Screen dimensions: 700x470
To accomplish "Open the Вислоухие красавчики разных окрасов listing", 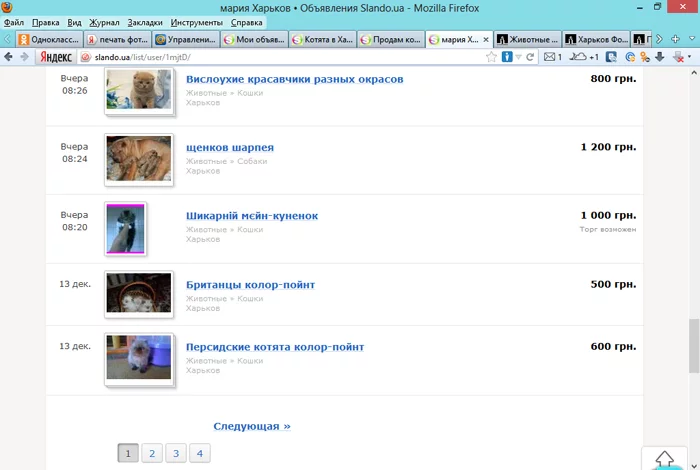I will click(295, 79).
